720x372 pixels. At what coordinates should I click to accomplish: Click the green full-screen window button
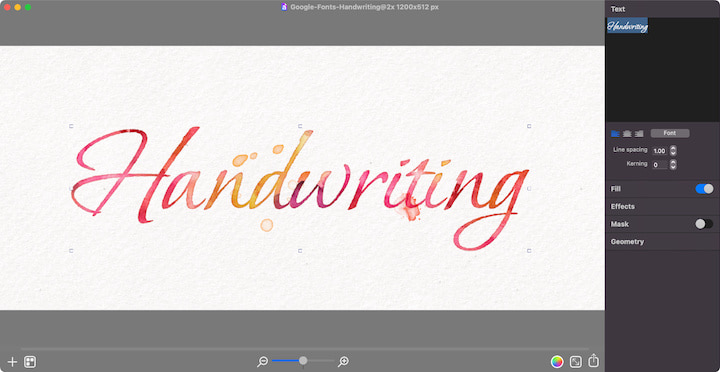point(28,7)
